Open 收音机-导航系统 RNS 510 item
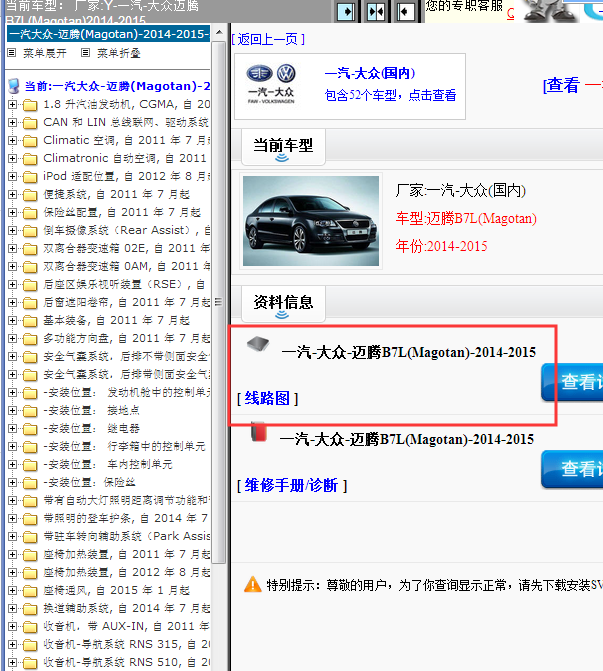 tap(127, 662)
